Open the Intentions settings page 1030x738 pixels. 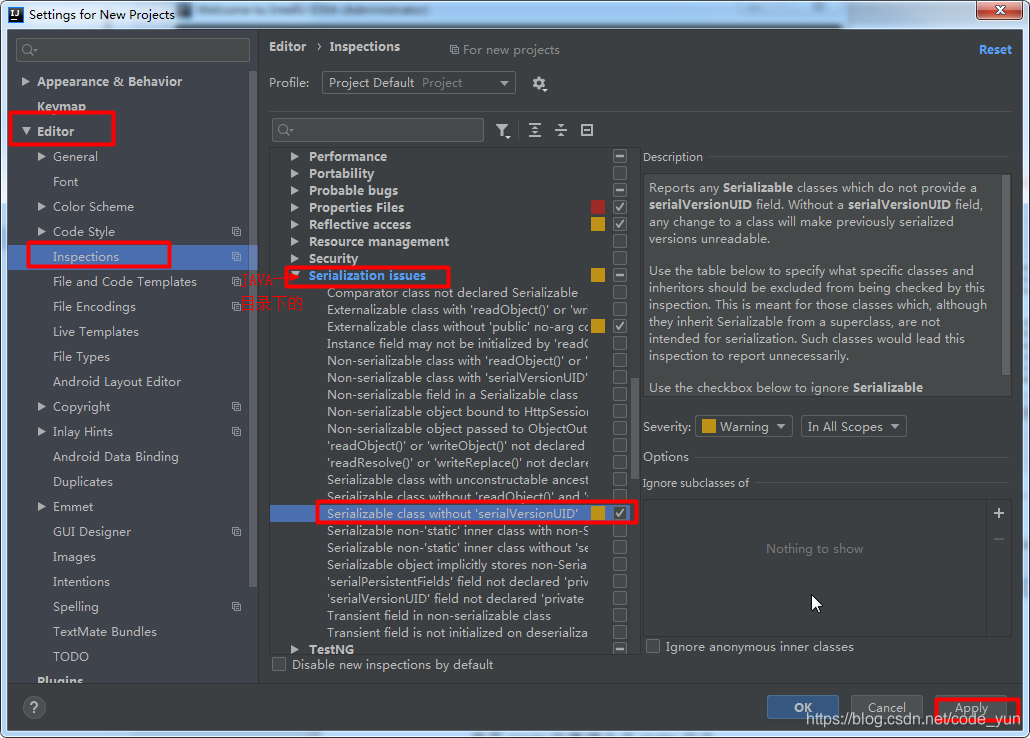pyautogui.click(x=81, y=582)
